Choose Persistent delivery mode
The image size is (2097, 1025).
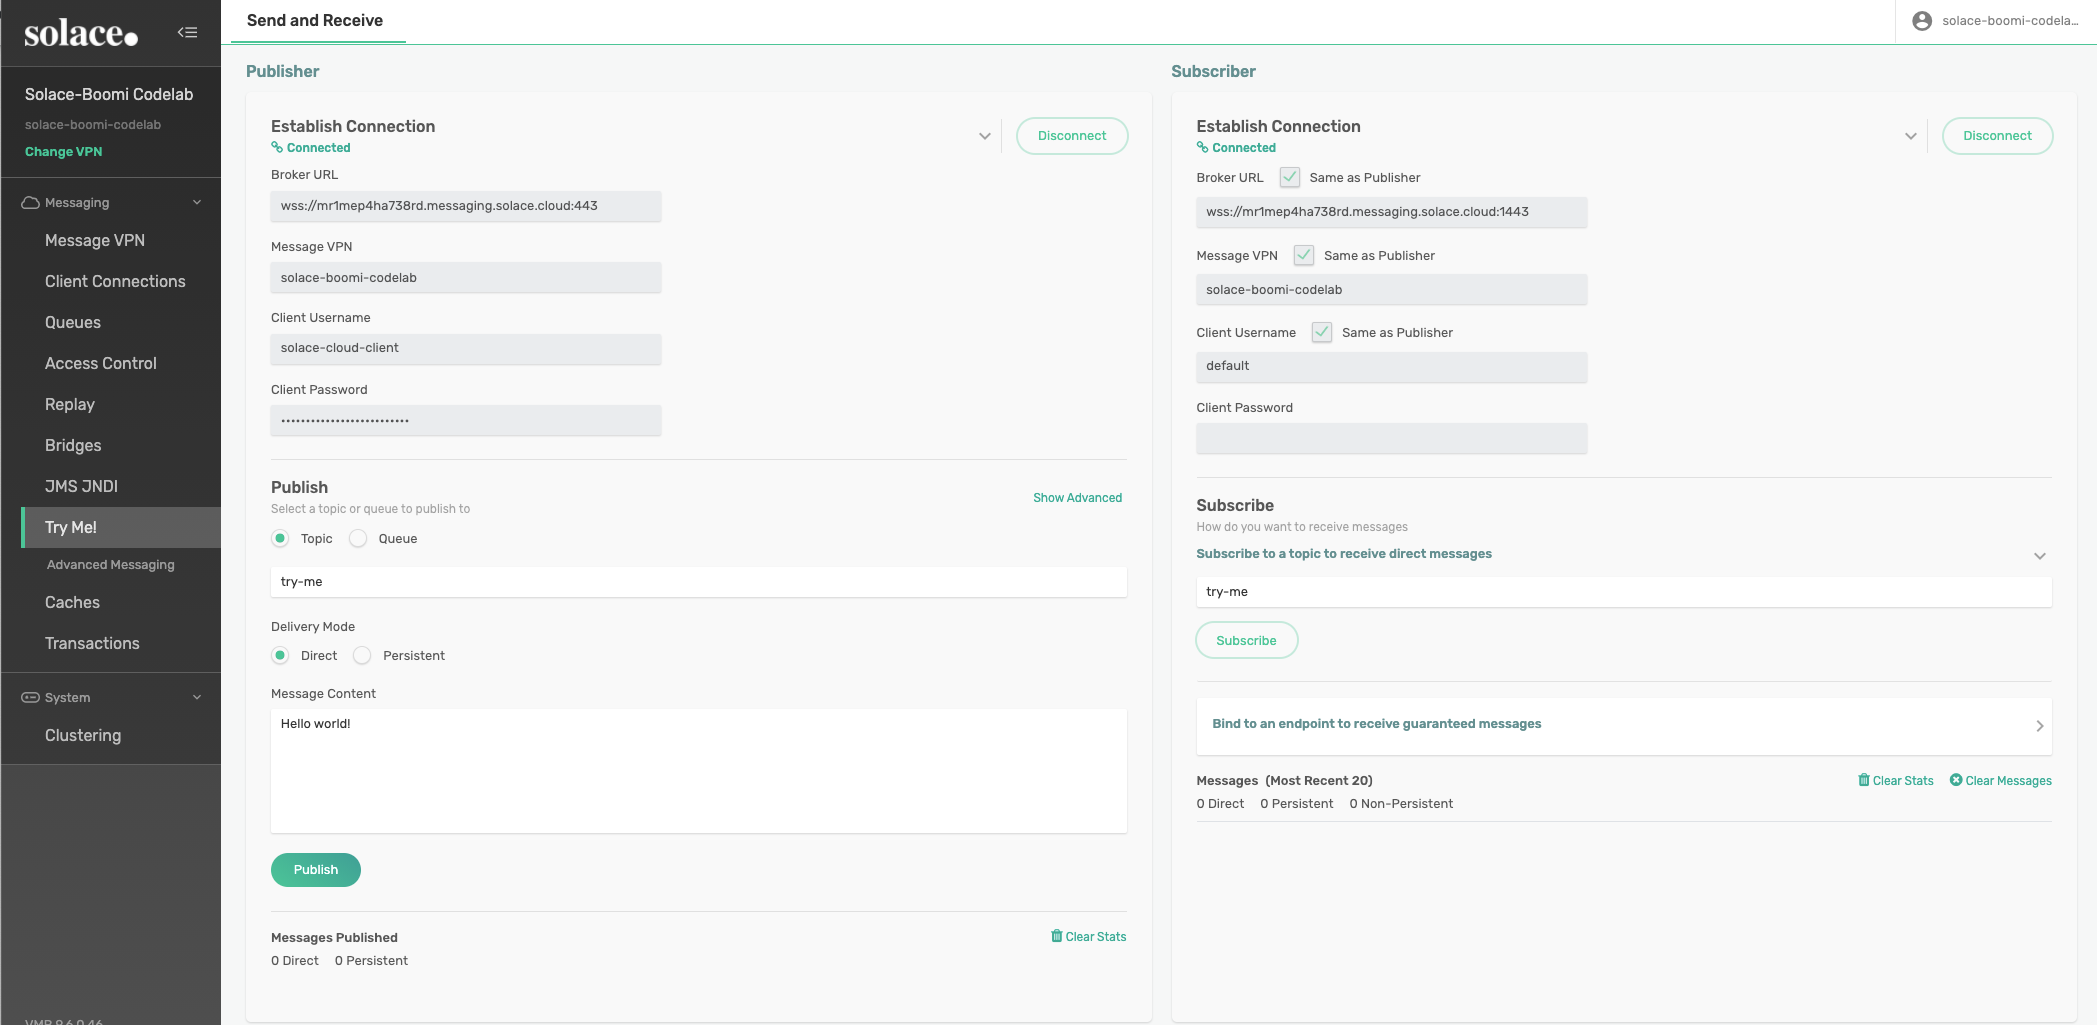point(362,656)
